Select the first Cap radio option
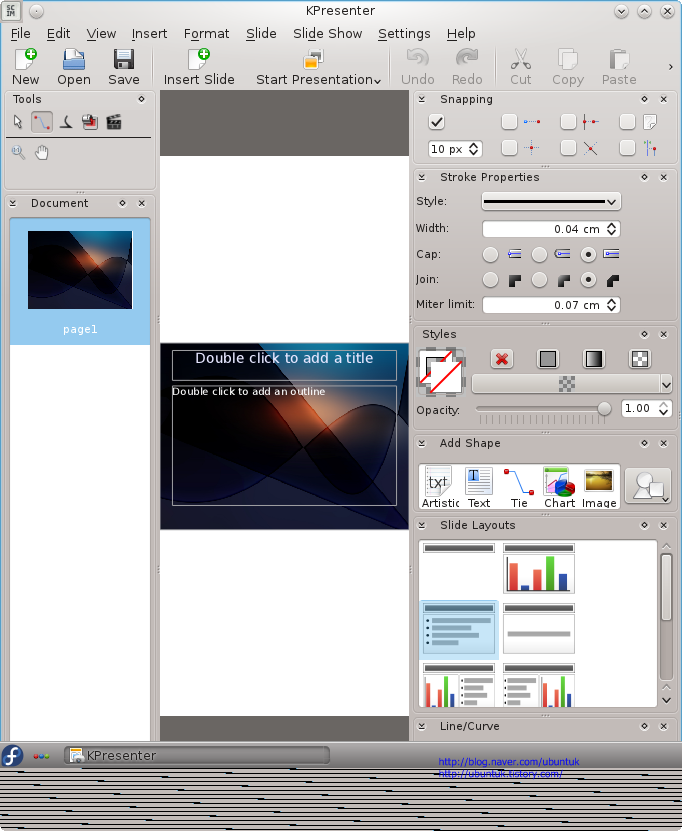Screen dimensions: 682x831 tap(490, 254)
